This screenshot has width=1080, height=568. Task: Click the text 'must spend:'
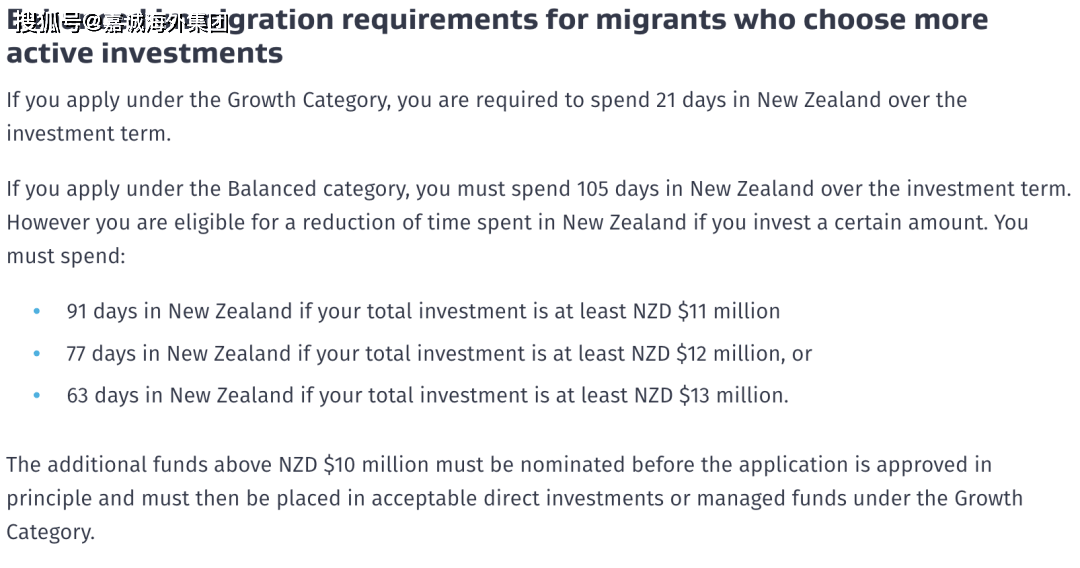coord(66,256)
